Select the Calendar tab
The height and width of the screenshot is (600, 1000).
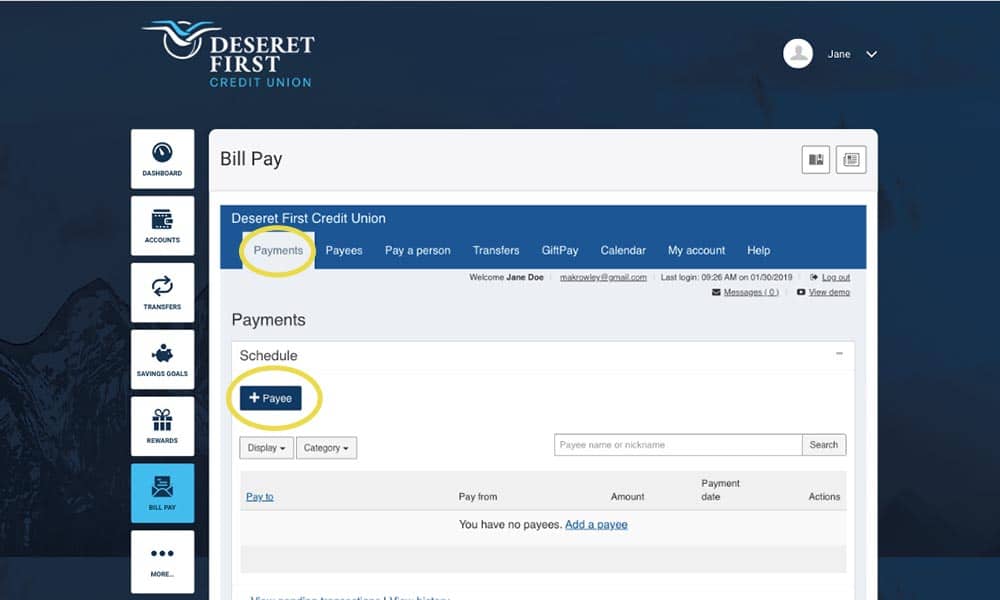click(623, 250)
